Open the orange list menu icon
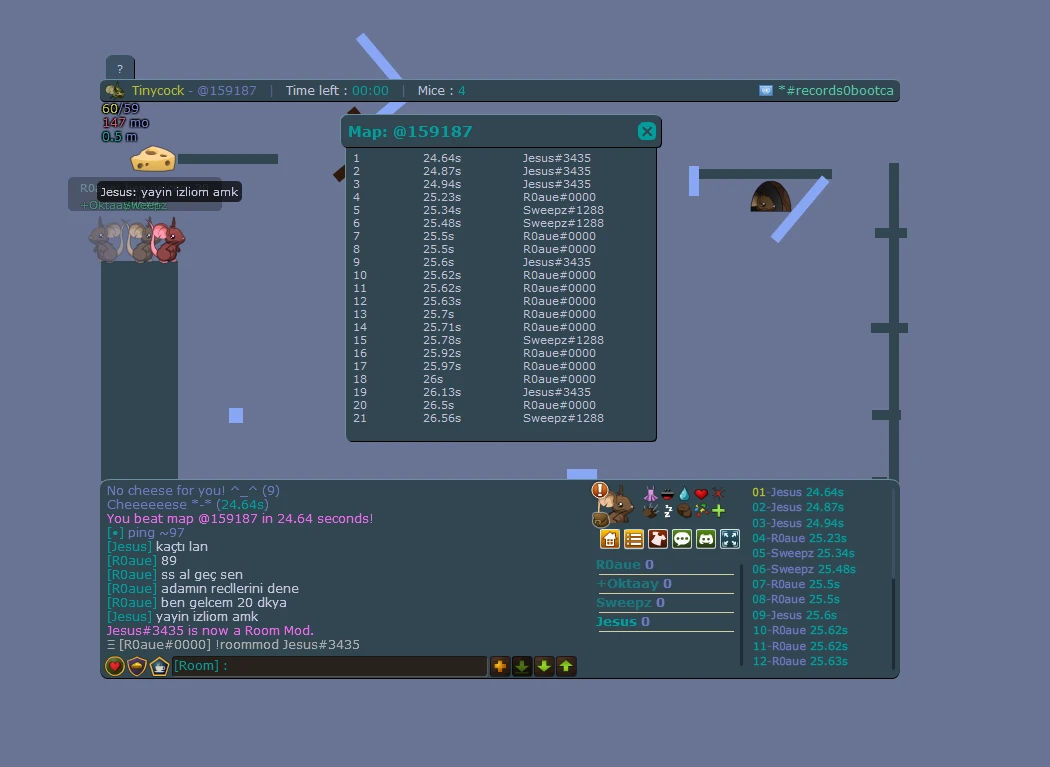The height and width of the screenshot is (767, 1050). tap(633, 539)
